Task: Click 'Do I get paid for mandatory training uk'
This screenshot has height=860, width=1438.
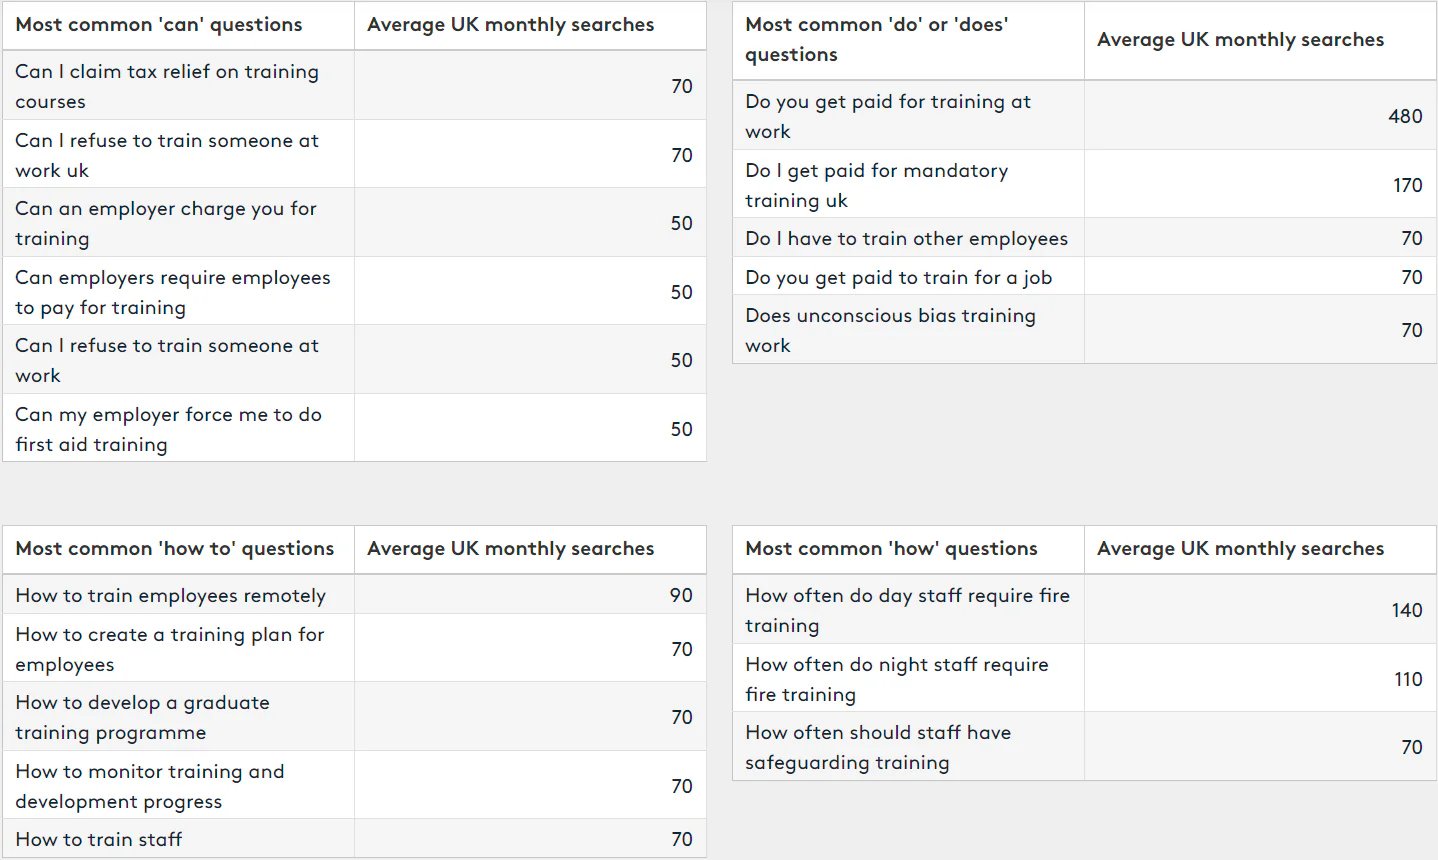Action: coord(876,185)
